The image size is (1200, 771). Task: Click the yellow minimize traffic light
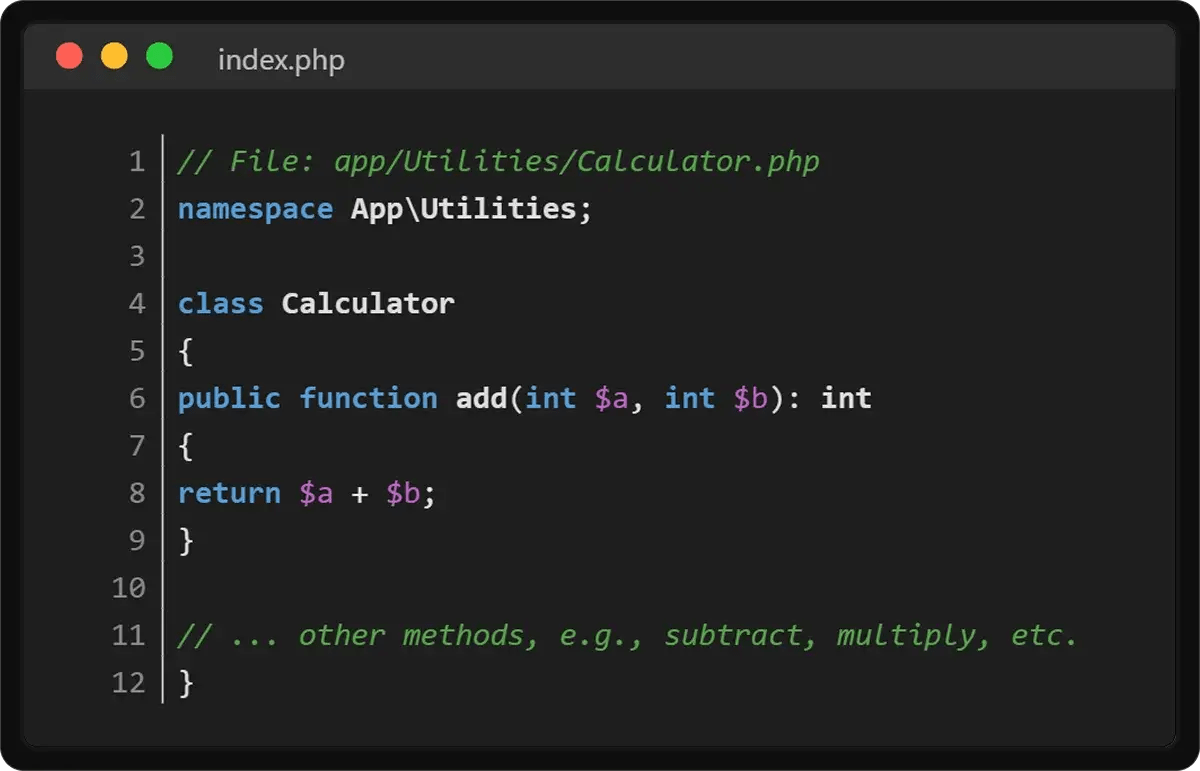coord(114,55)
